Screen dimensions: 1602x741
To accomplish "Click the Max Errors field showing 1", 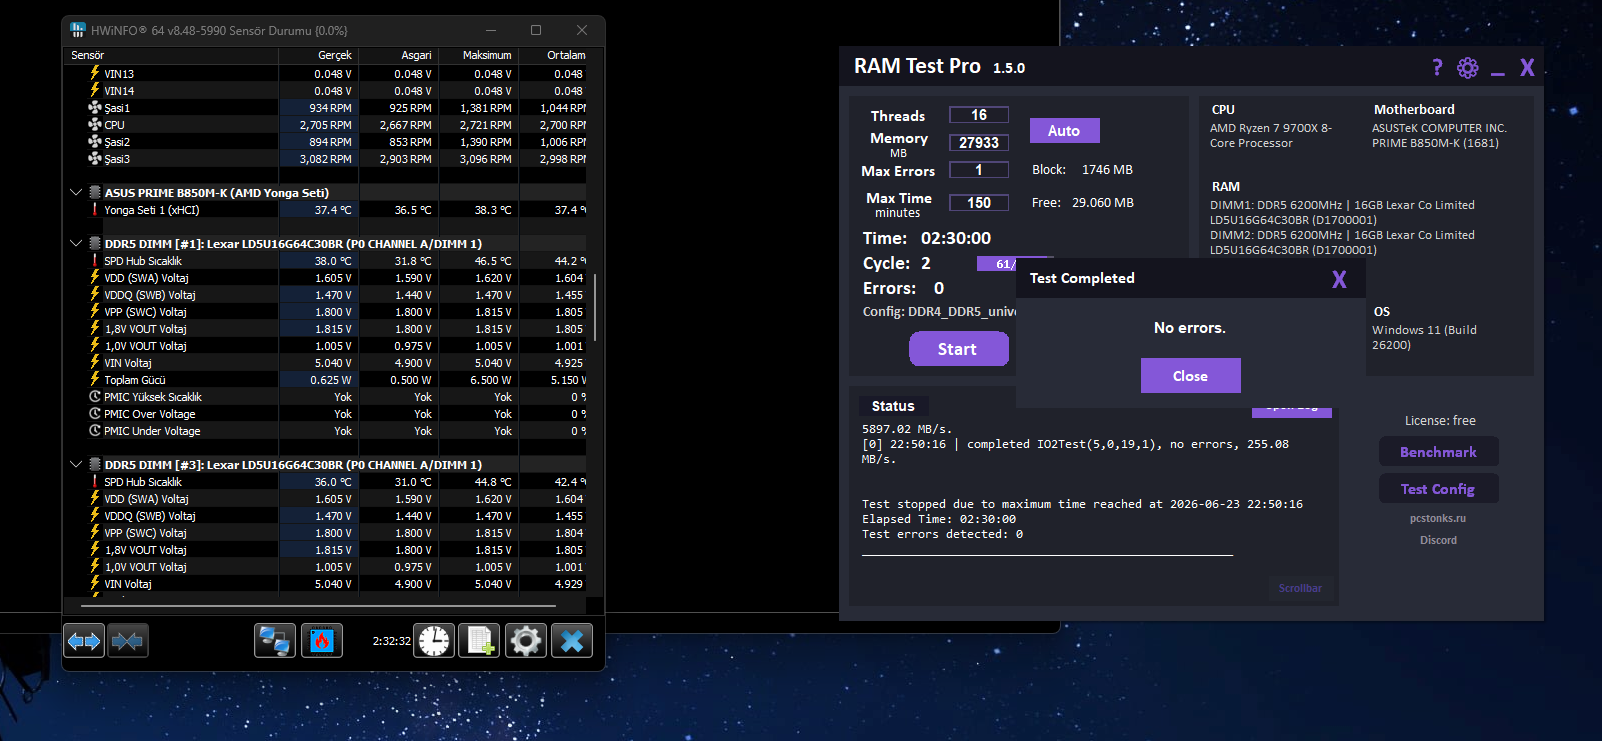I will tap(979, 170).
